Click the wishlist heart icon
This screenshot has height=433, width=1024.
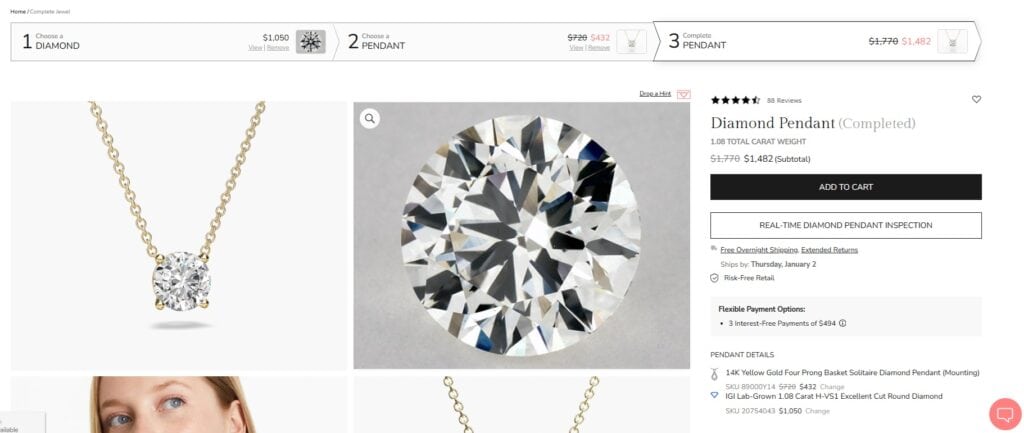976,99
